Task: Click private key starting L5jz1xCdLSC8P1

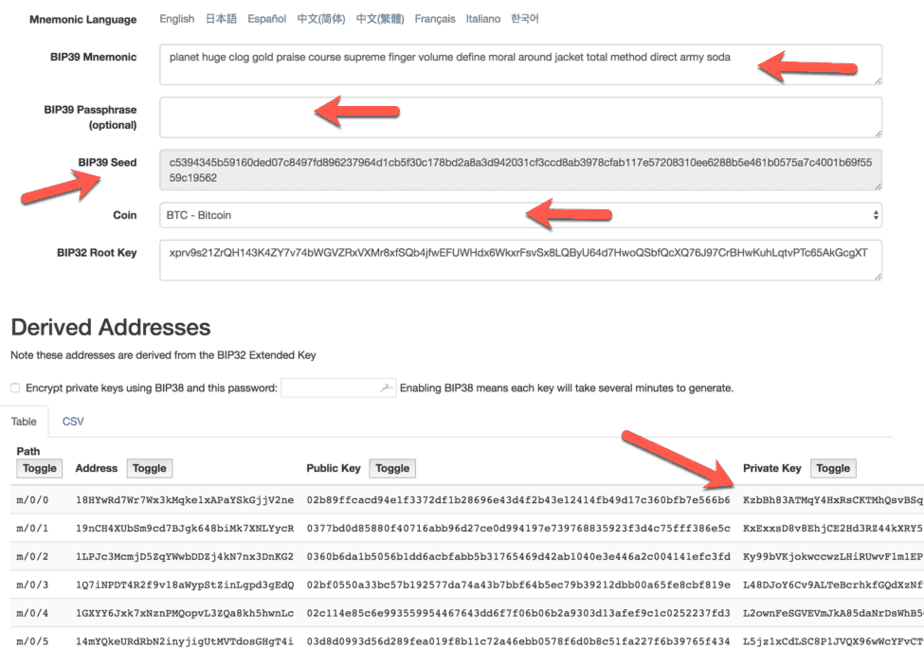Action: coord(833,641)
